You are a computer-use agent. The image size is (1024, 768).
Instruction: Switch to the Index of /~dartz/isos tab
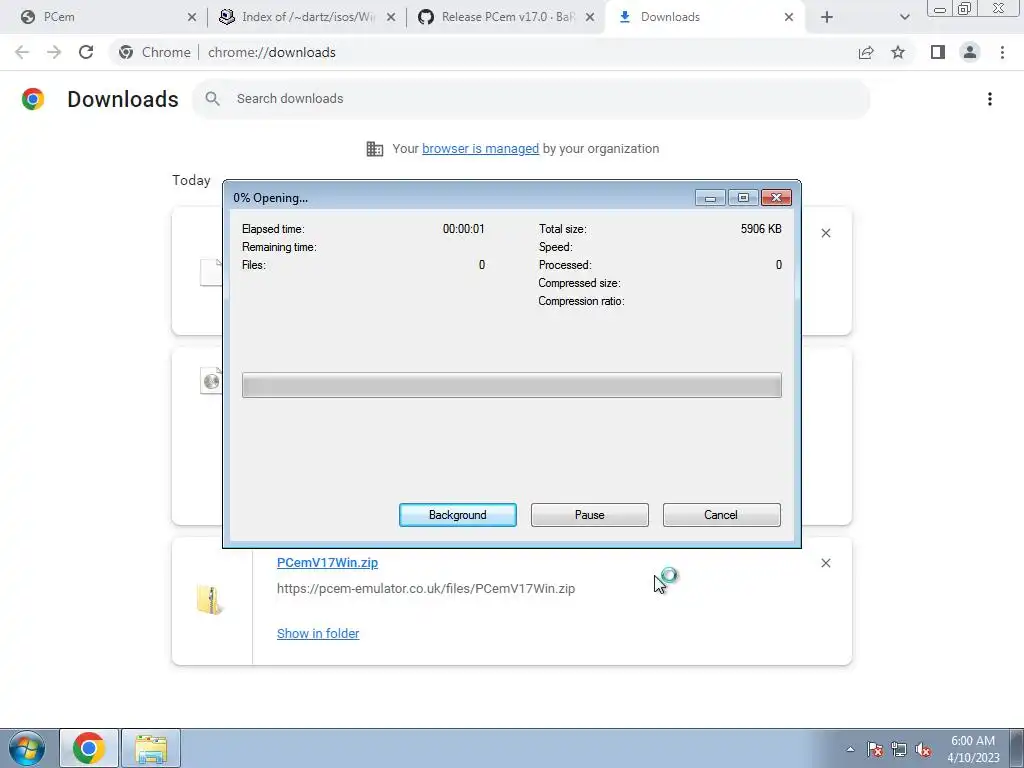click(305, 17)
